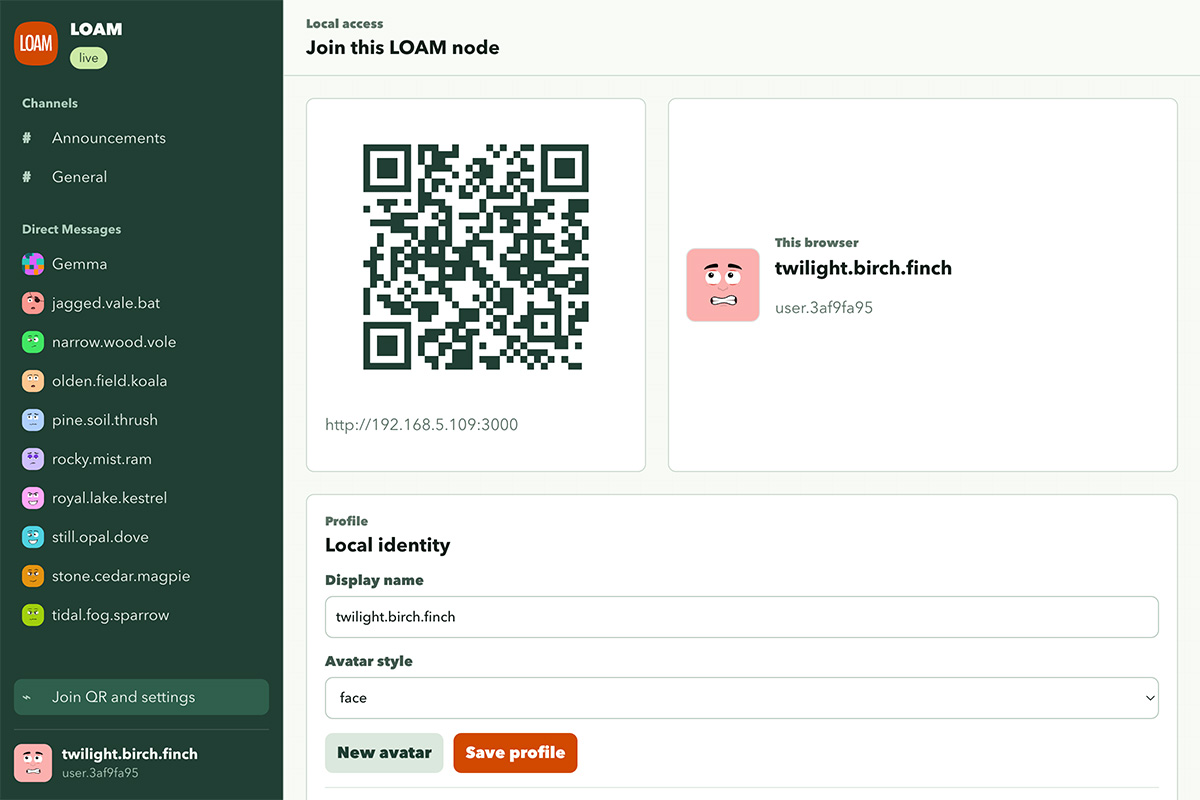Click user.3af9fa95 in This browser card

pos(824,308)
